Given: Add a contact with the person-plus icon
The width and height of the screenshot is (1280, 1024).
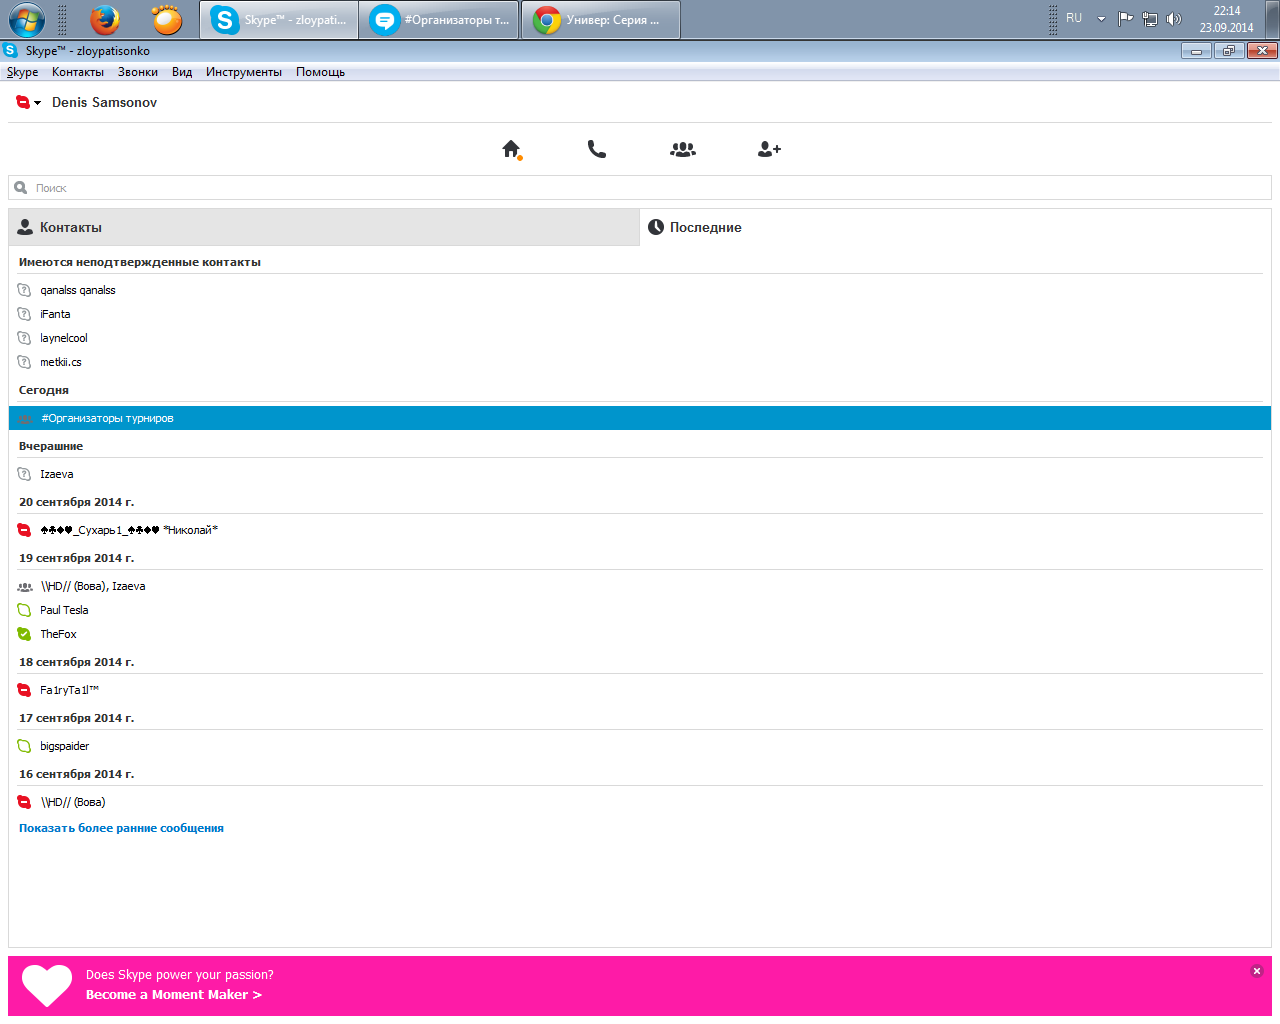Looking at the screenshot, I should (x=769, y=149).
